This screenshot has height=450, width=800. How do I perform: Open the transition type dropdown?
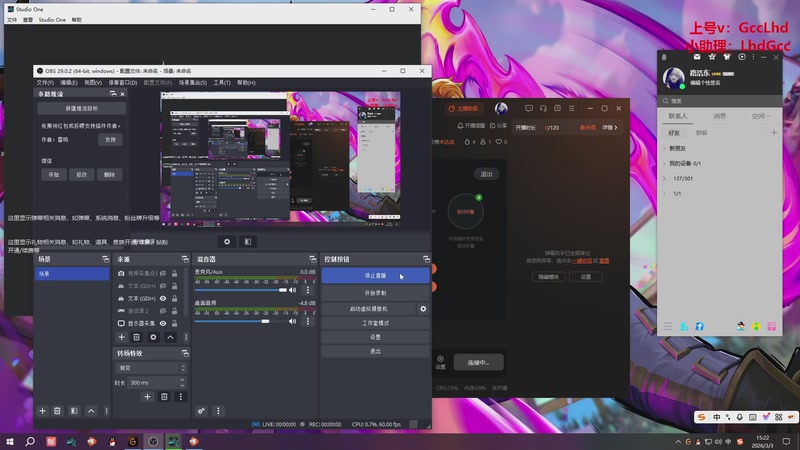(x=151, y=368)
